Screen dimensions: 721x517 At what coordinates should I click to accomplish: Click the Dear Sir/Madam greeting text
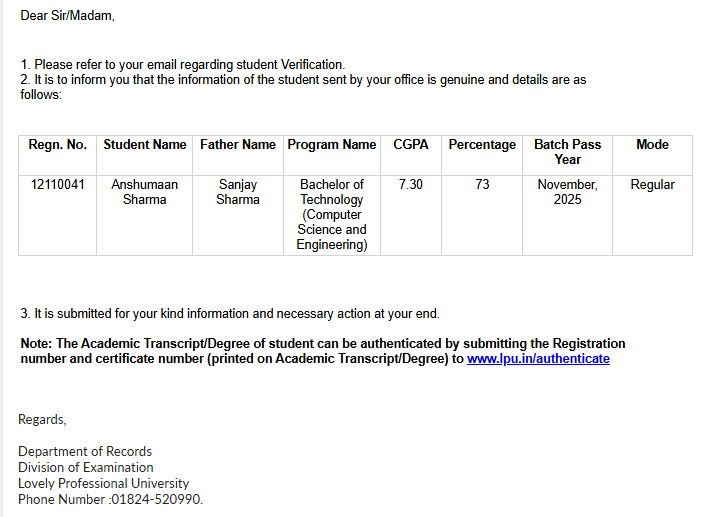click(x=67, y=15)
